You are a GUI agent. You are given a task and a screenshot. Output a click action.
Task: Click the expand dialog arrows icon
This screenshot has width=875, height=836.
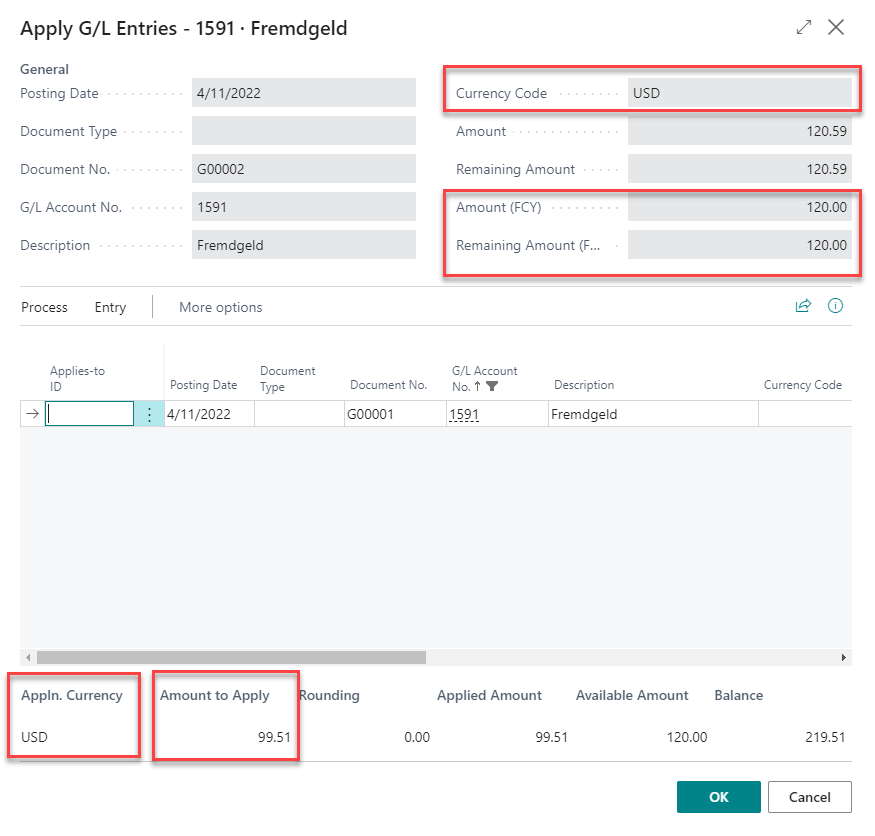click(804, 28)
